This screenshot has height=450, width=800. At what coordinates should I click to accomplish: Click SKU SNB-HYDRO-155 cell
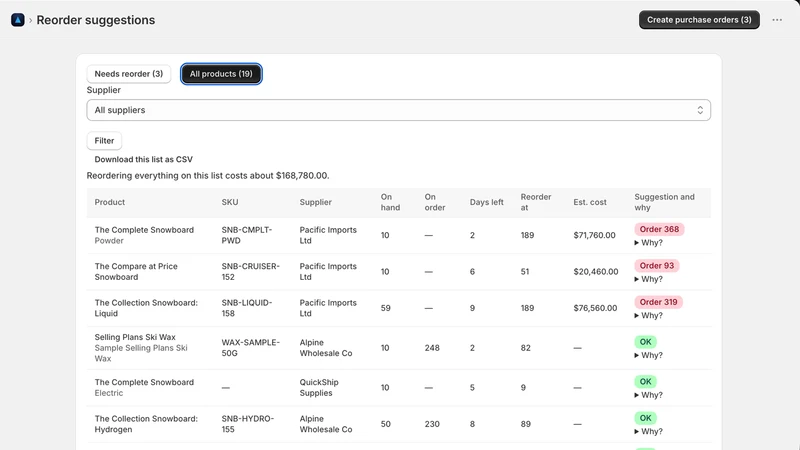pos(247,424)
